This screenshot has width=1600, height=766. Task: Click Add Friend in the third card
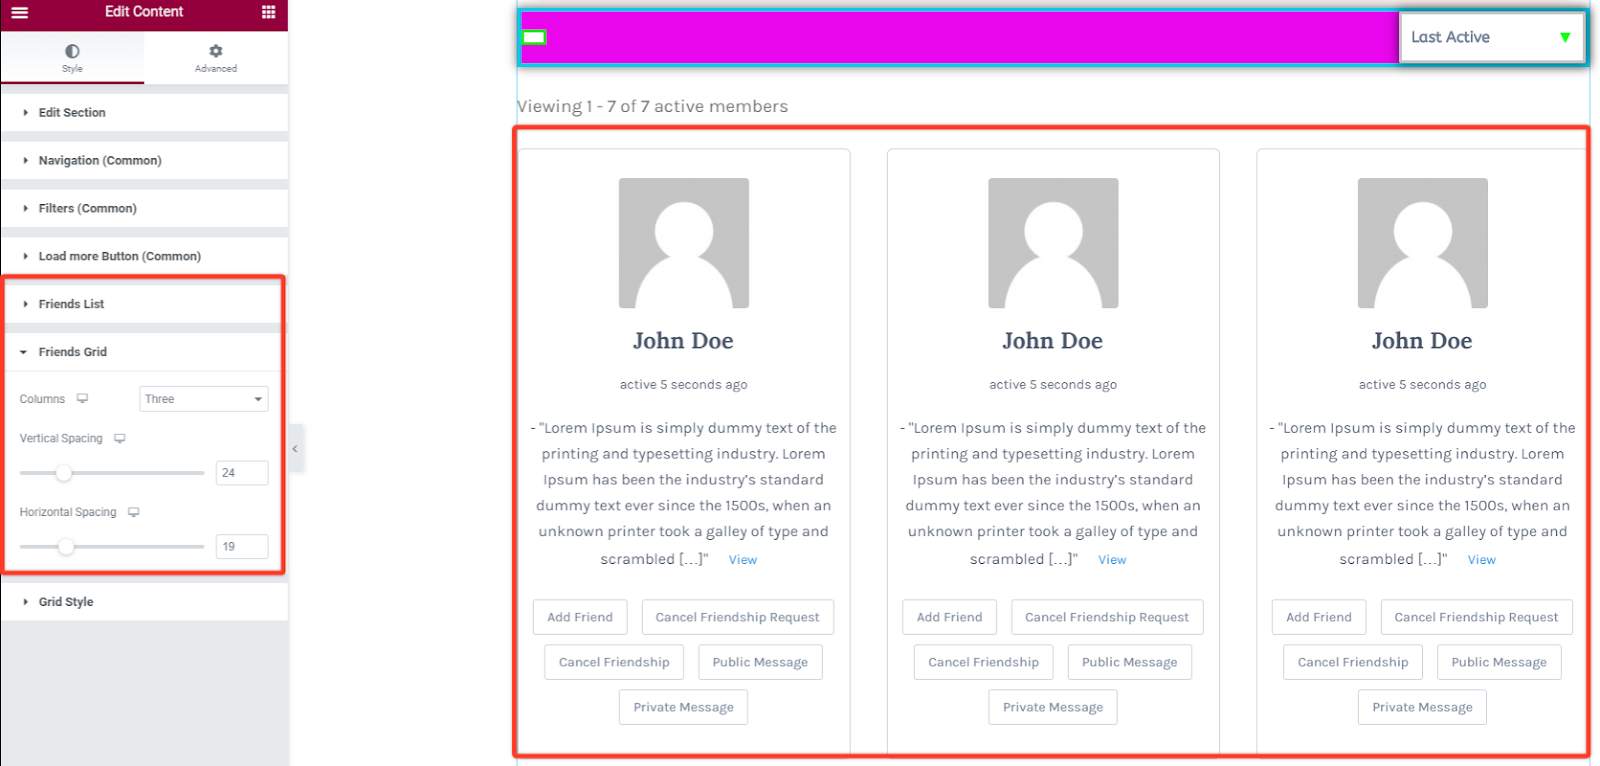(1319, 617)
